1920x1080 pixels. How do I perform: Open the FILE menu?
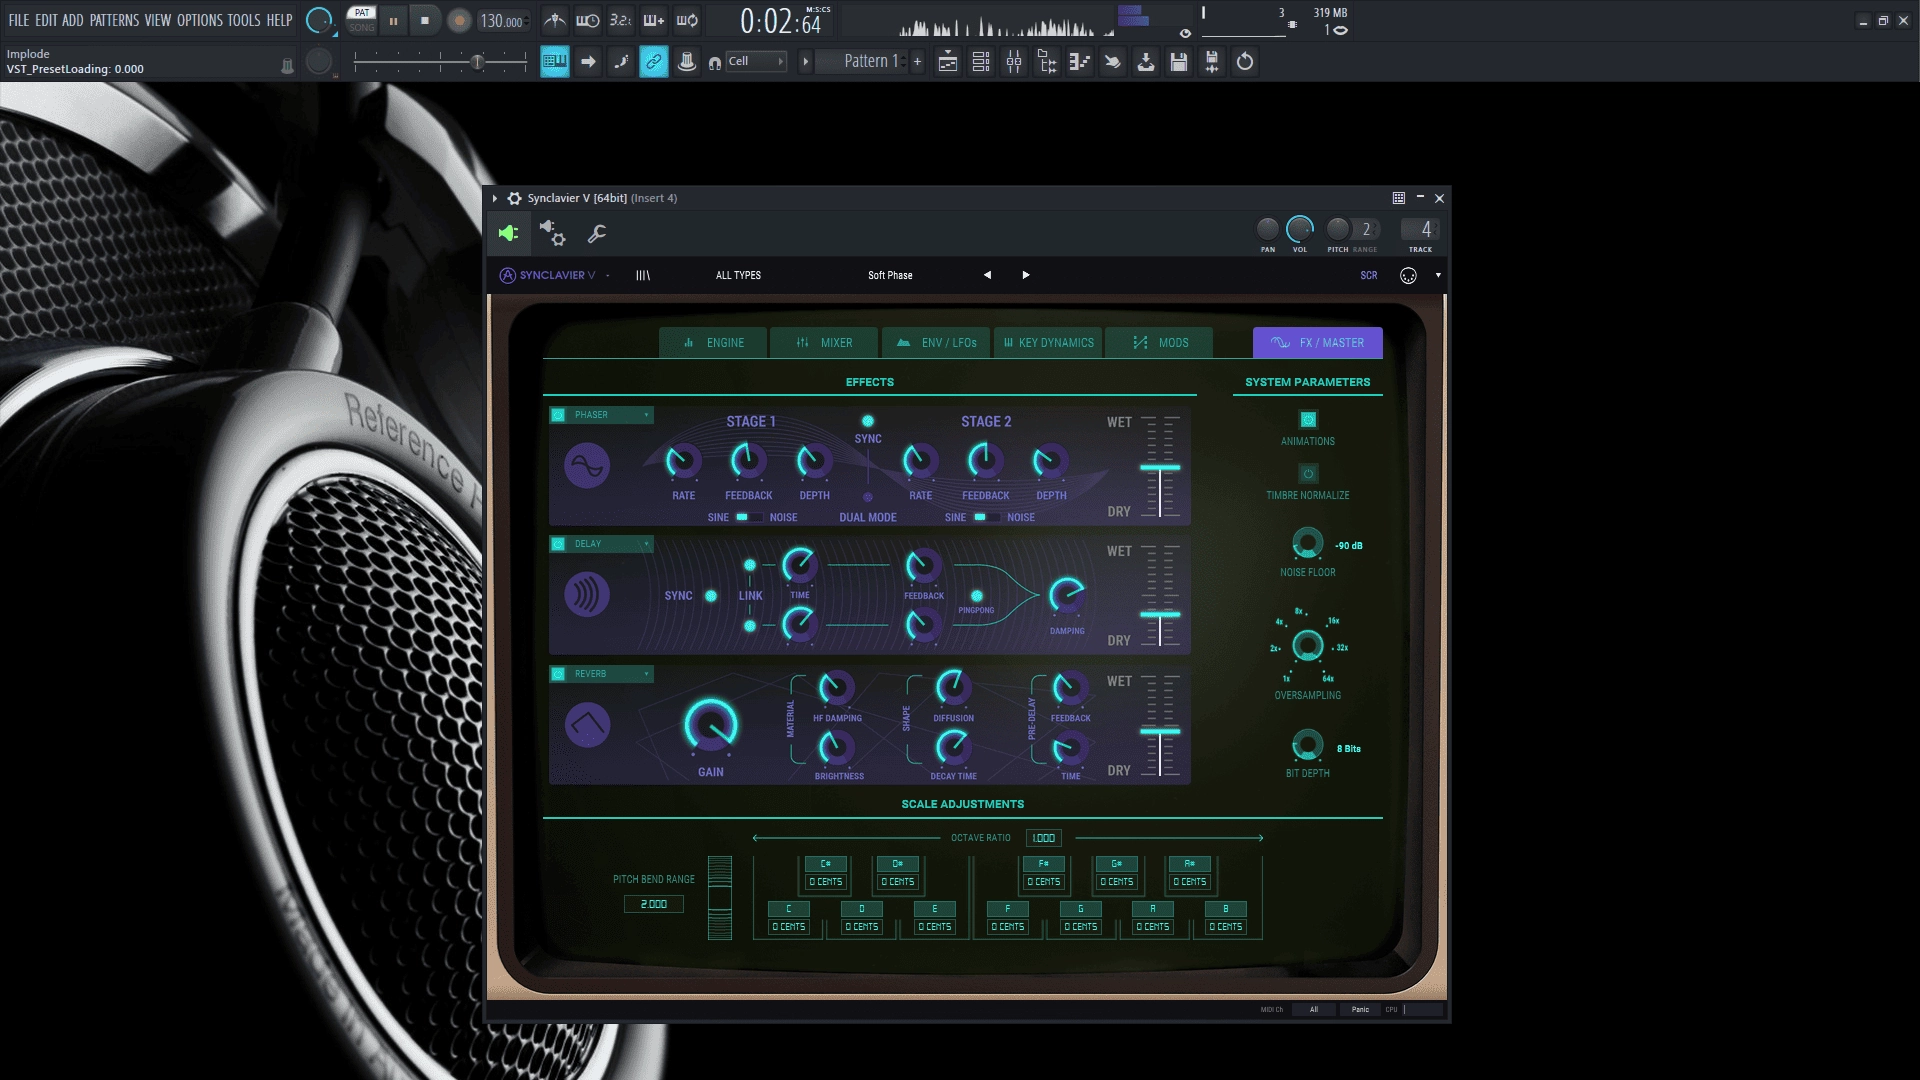19,20
